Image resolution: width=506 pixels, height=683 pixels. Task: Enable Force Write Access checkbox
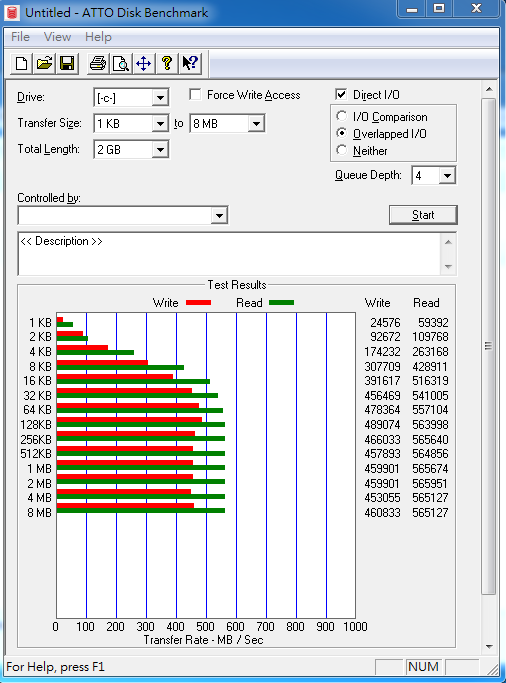click(196, 95)
